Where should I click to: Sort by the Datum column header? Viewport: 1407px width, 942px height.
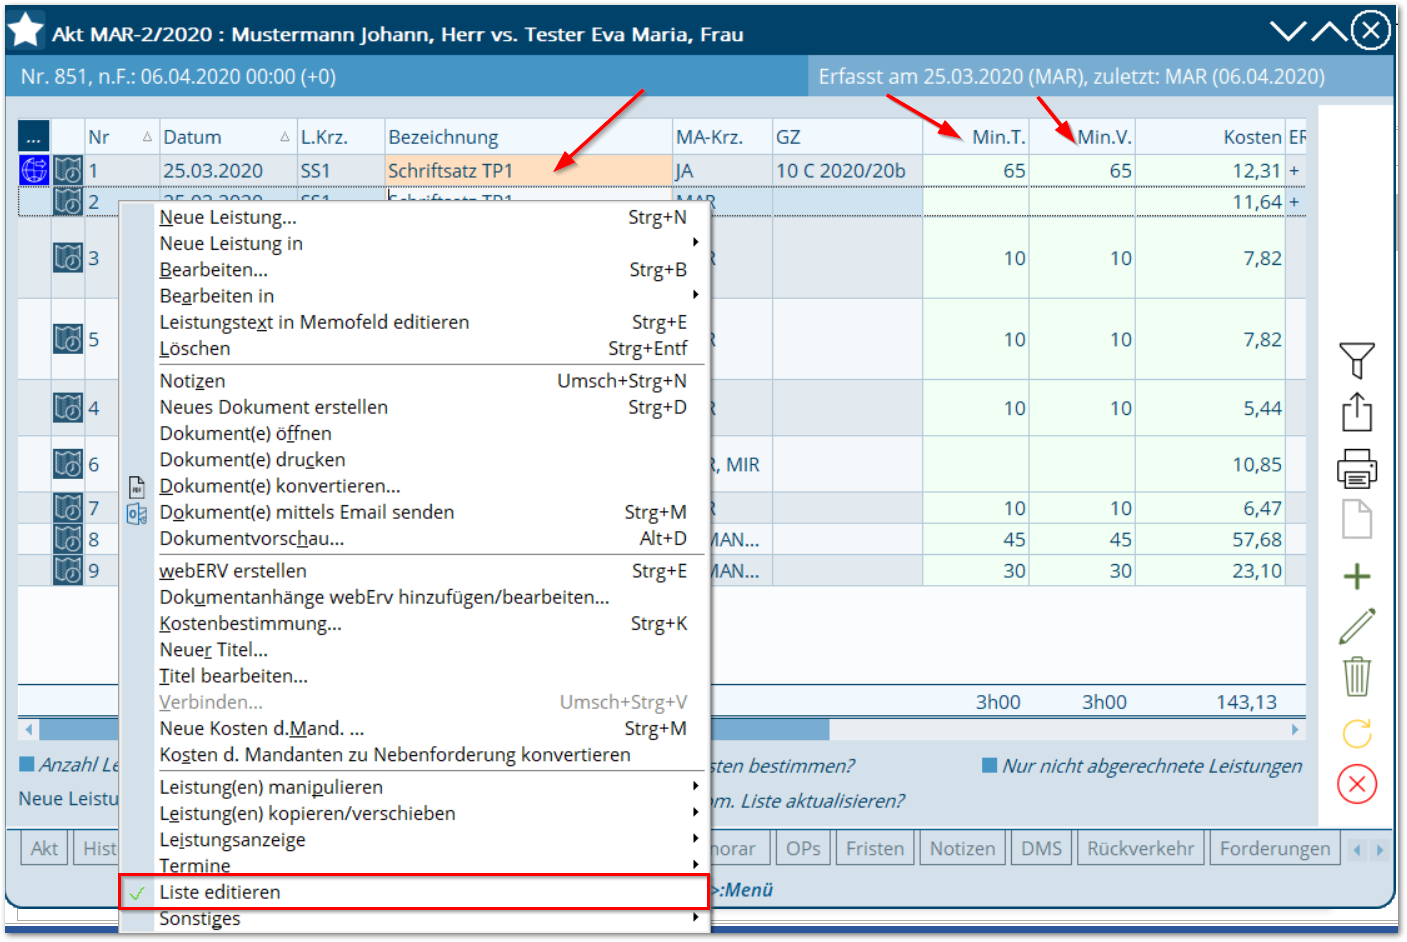(x=228, y=137)
